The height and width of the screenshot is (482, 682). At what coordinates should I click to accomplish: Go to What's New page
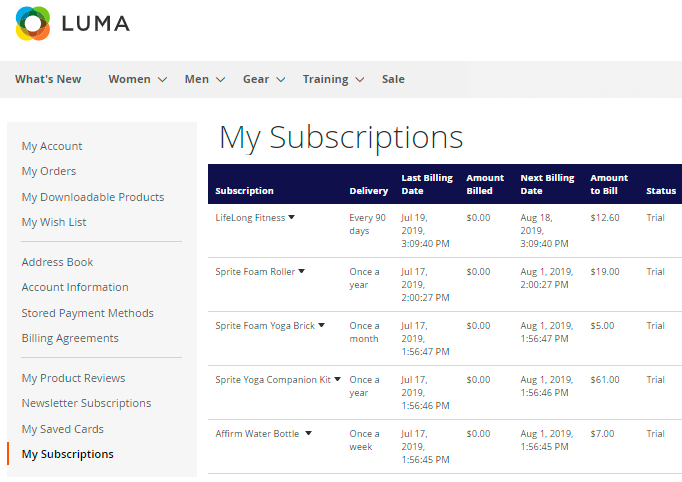(48, 79)
